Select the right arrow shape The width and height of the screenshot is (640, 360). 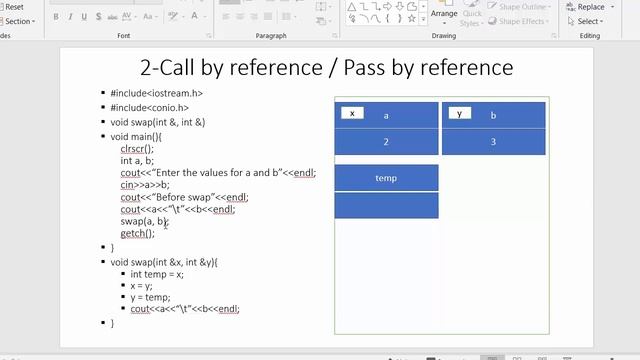(388, 7)
